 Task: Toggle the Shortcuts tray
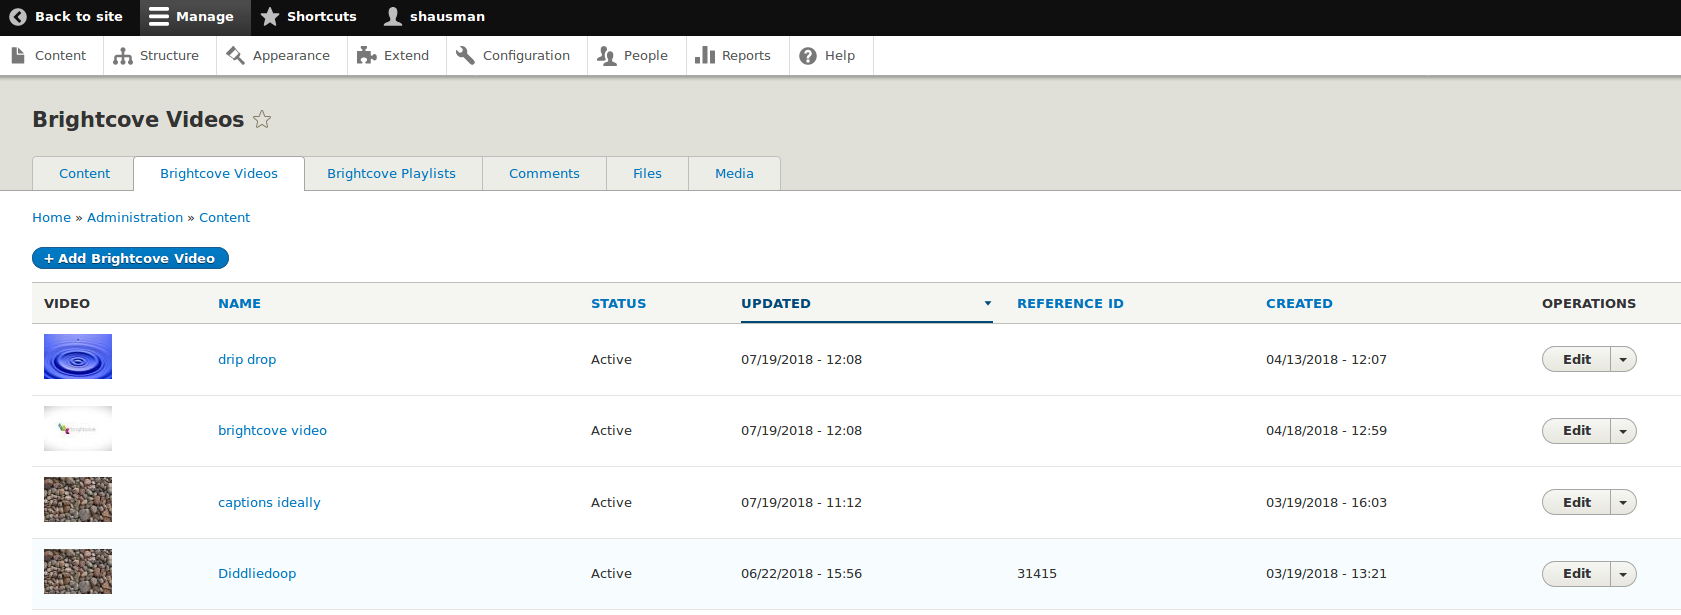click(x=308, y=17)
